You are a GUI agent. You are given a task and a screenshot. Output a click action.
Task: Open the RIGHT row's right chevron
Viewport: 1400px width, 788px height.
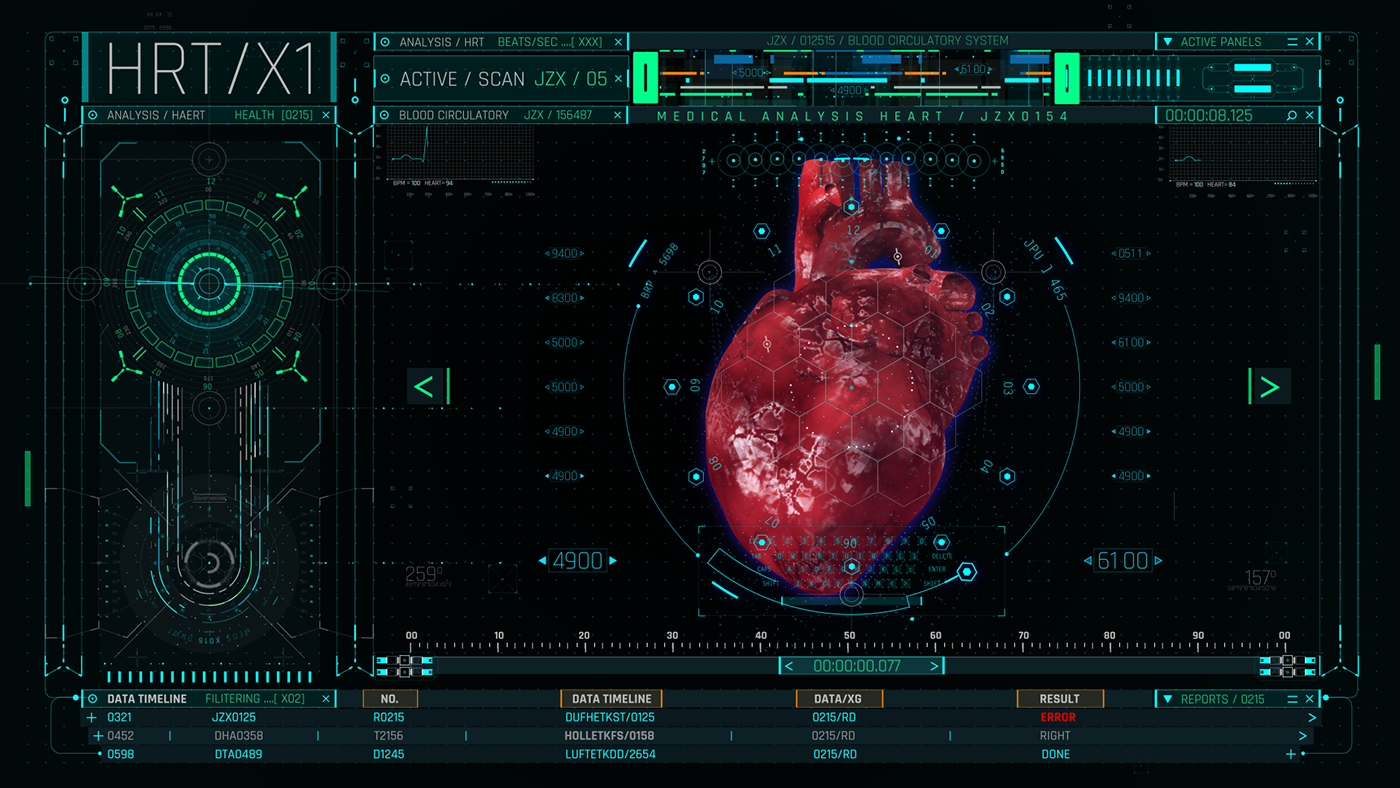pyautogui.click(x=1302, y=736)
